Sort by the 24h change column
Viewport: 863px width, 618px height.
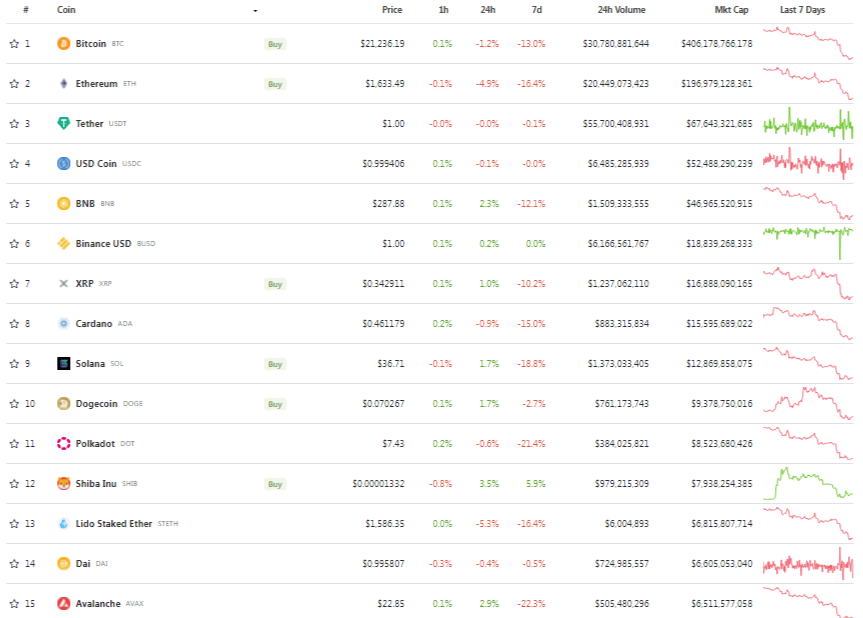[488, 10]
